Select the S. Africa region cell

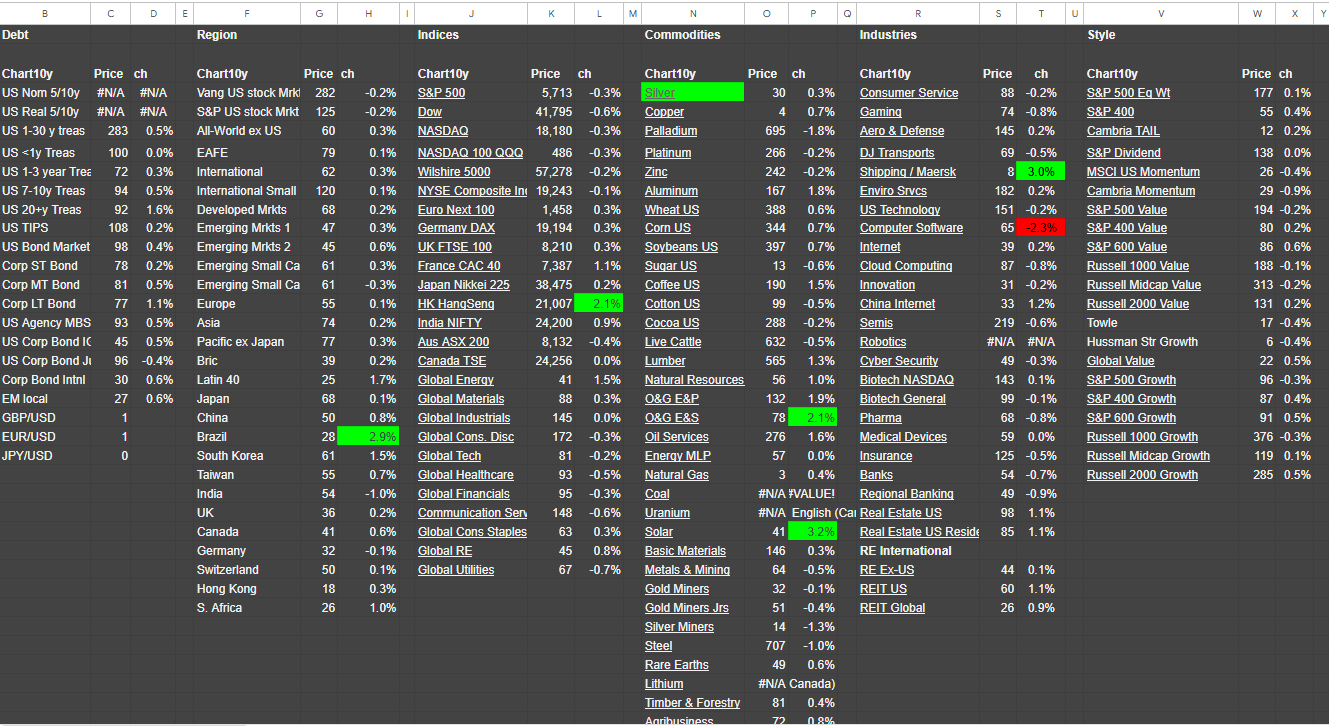[247, 608]
